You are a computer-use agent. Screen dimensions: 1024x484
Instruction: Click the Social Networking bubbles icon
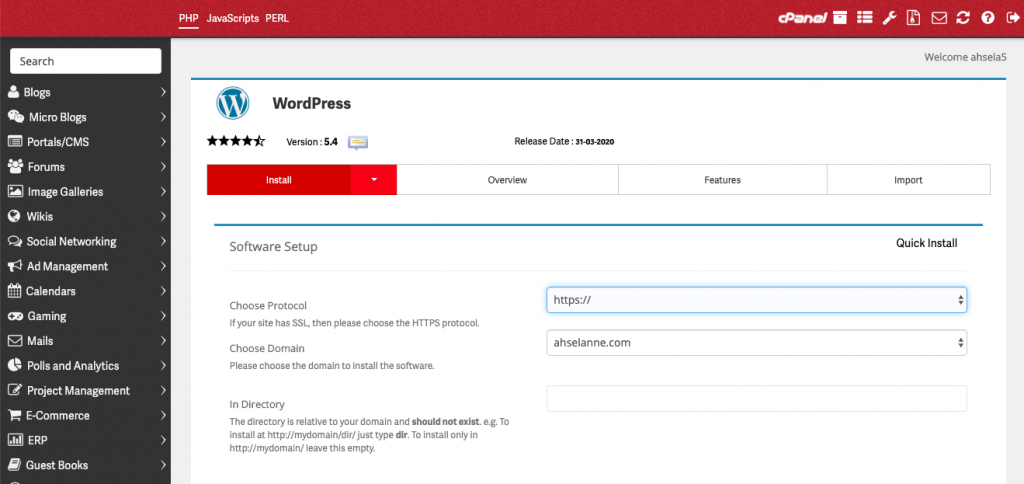[x=15, y=241]
